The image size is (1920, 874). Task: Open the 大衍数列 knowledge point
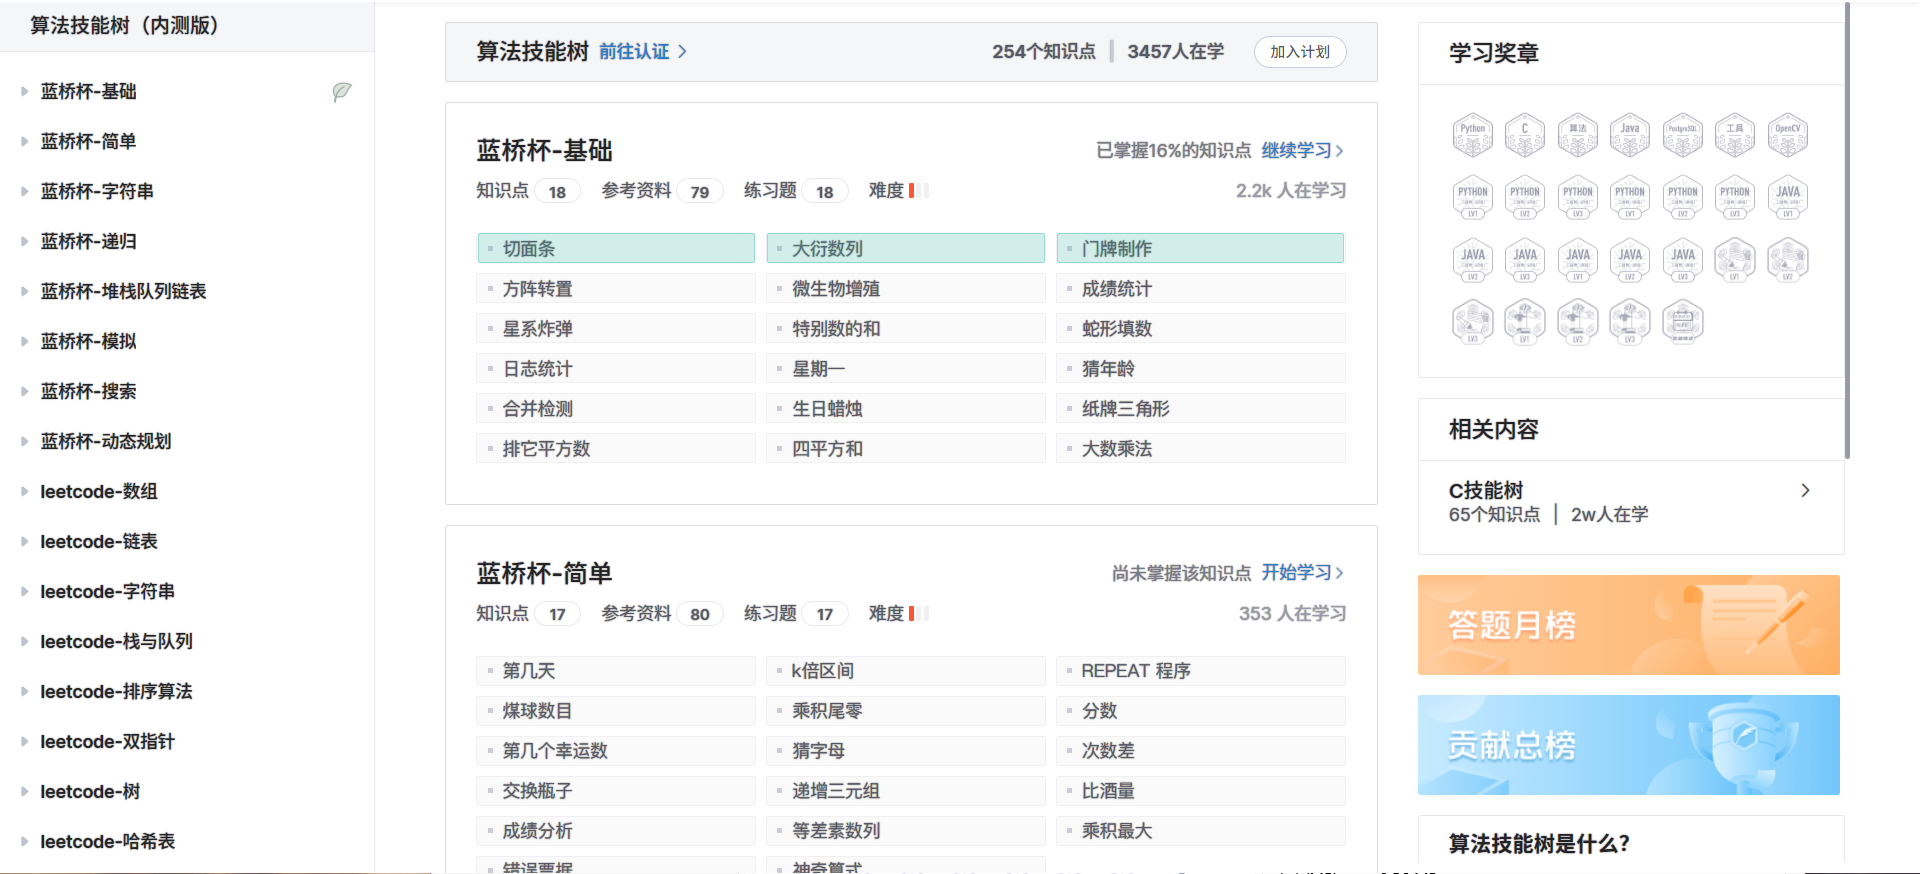(906, 248)
